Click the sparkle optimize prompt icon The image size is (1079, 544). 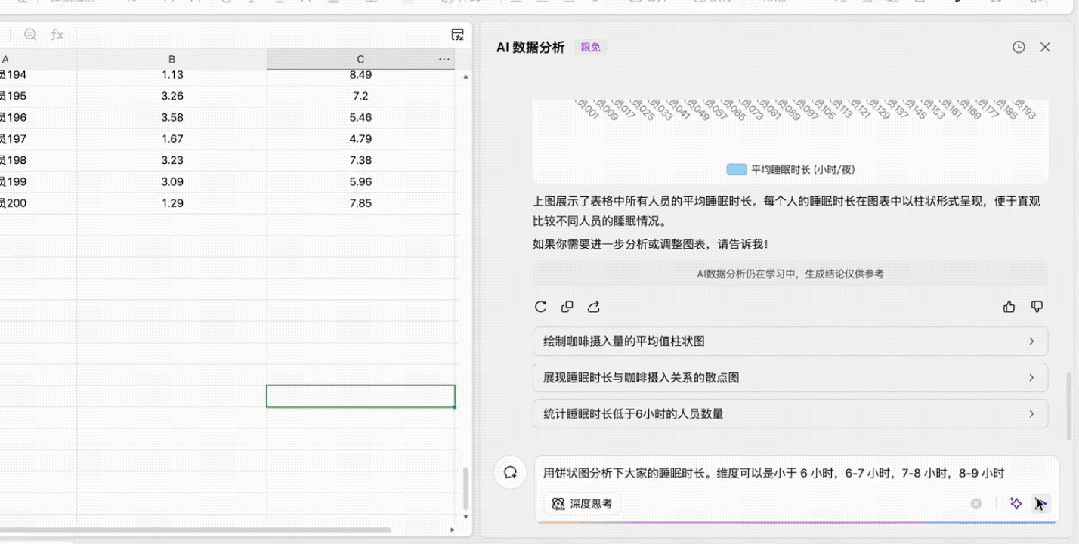coord(1016,503)
